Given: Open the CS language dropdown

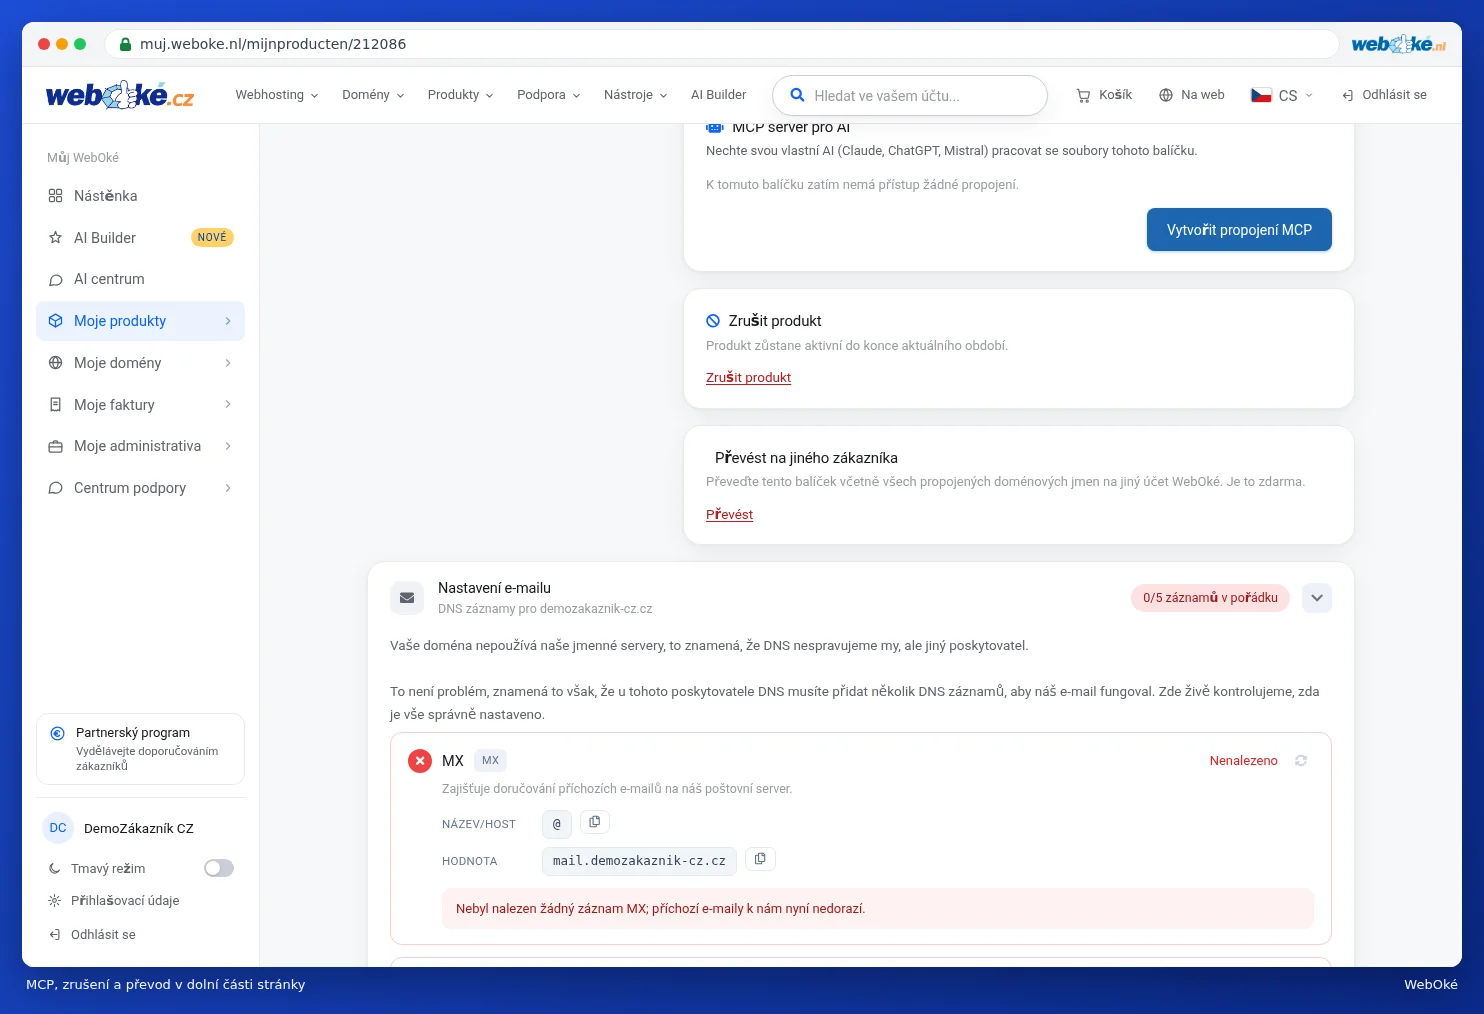Looking at the screenshot, I should [x=1282, y=95].
